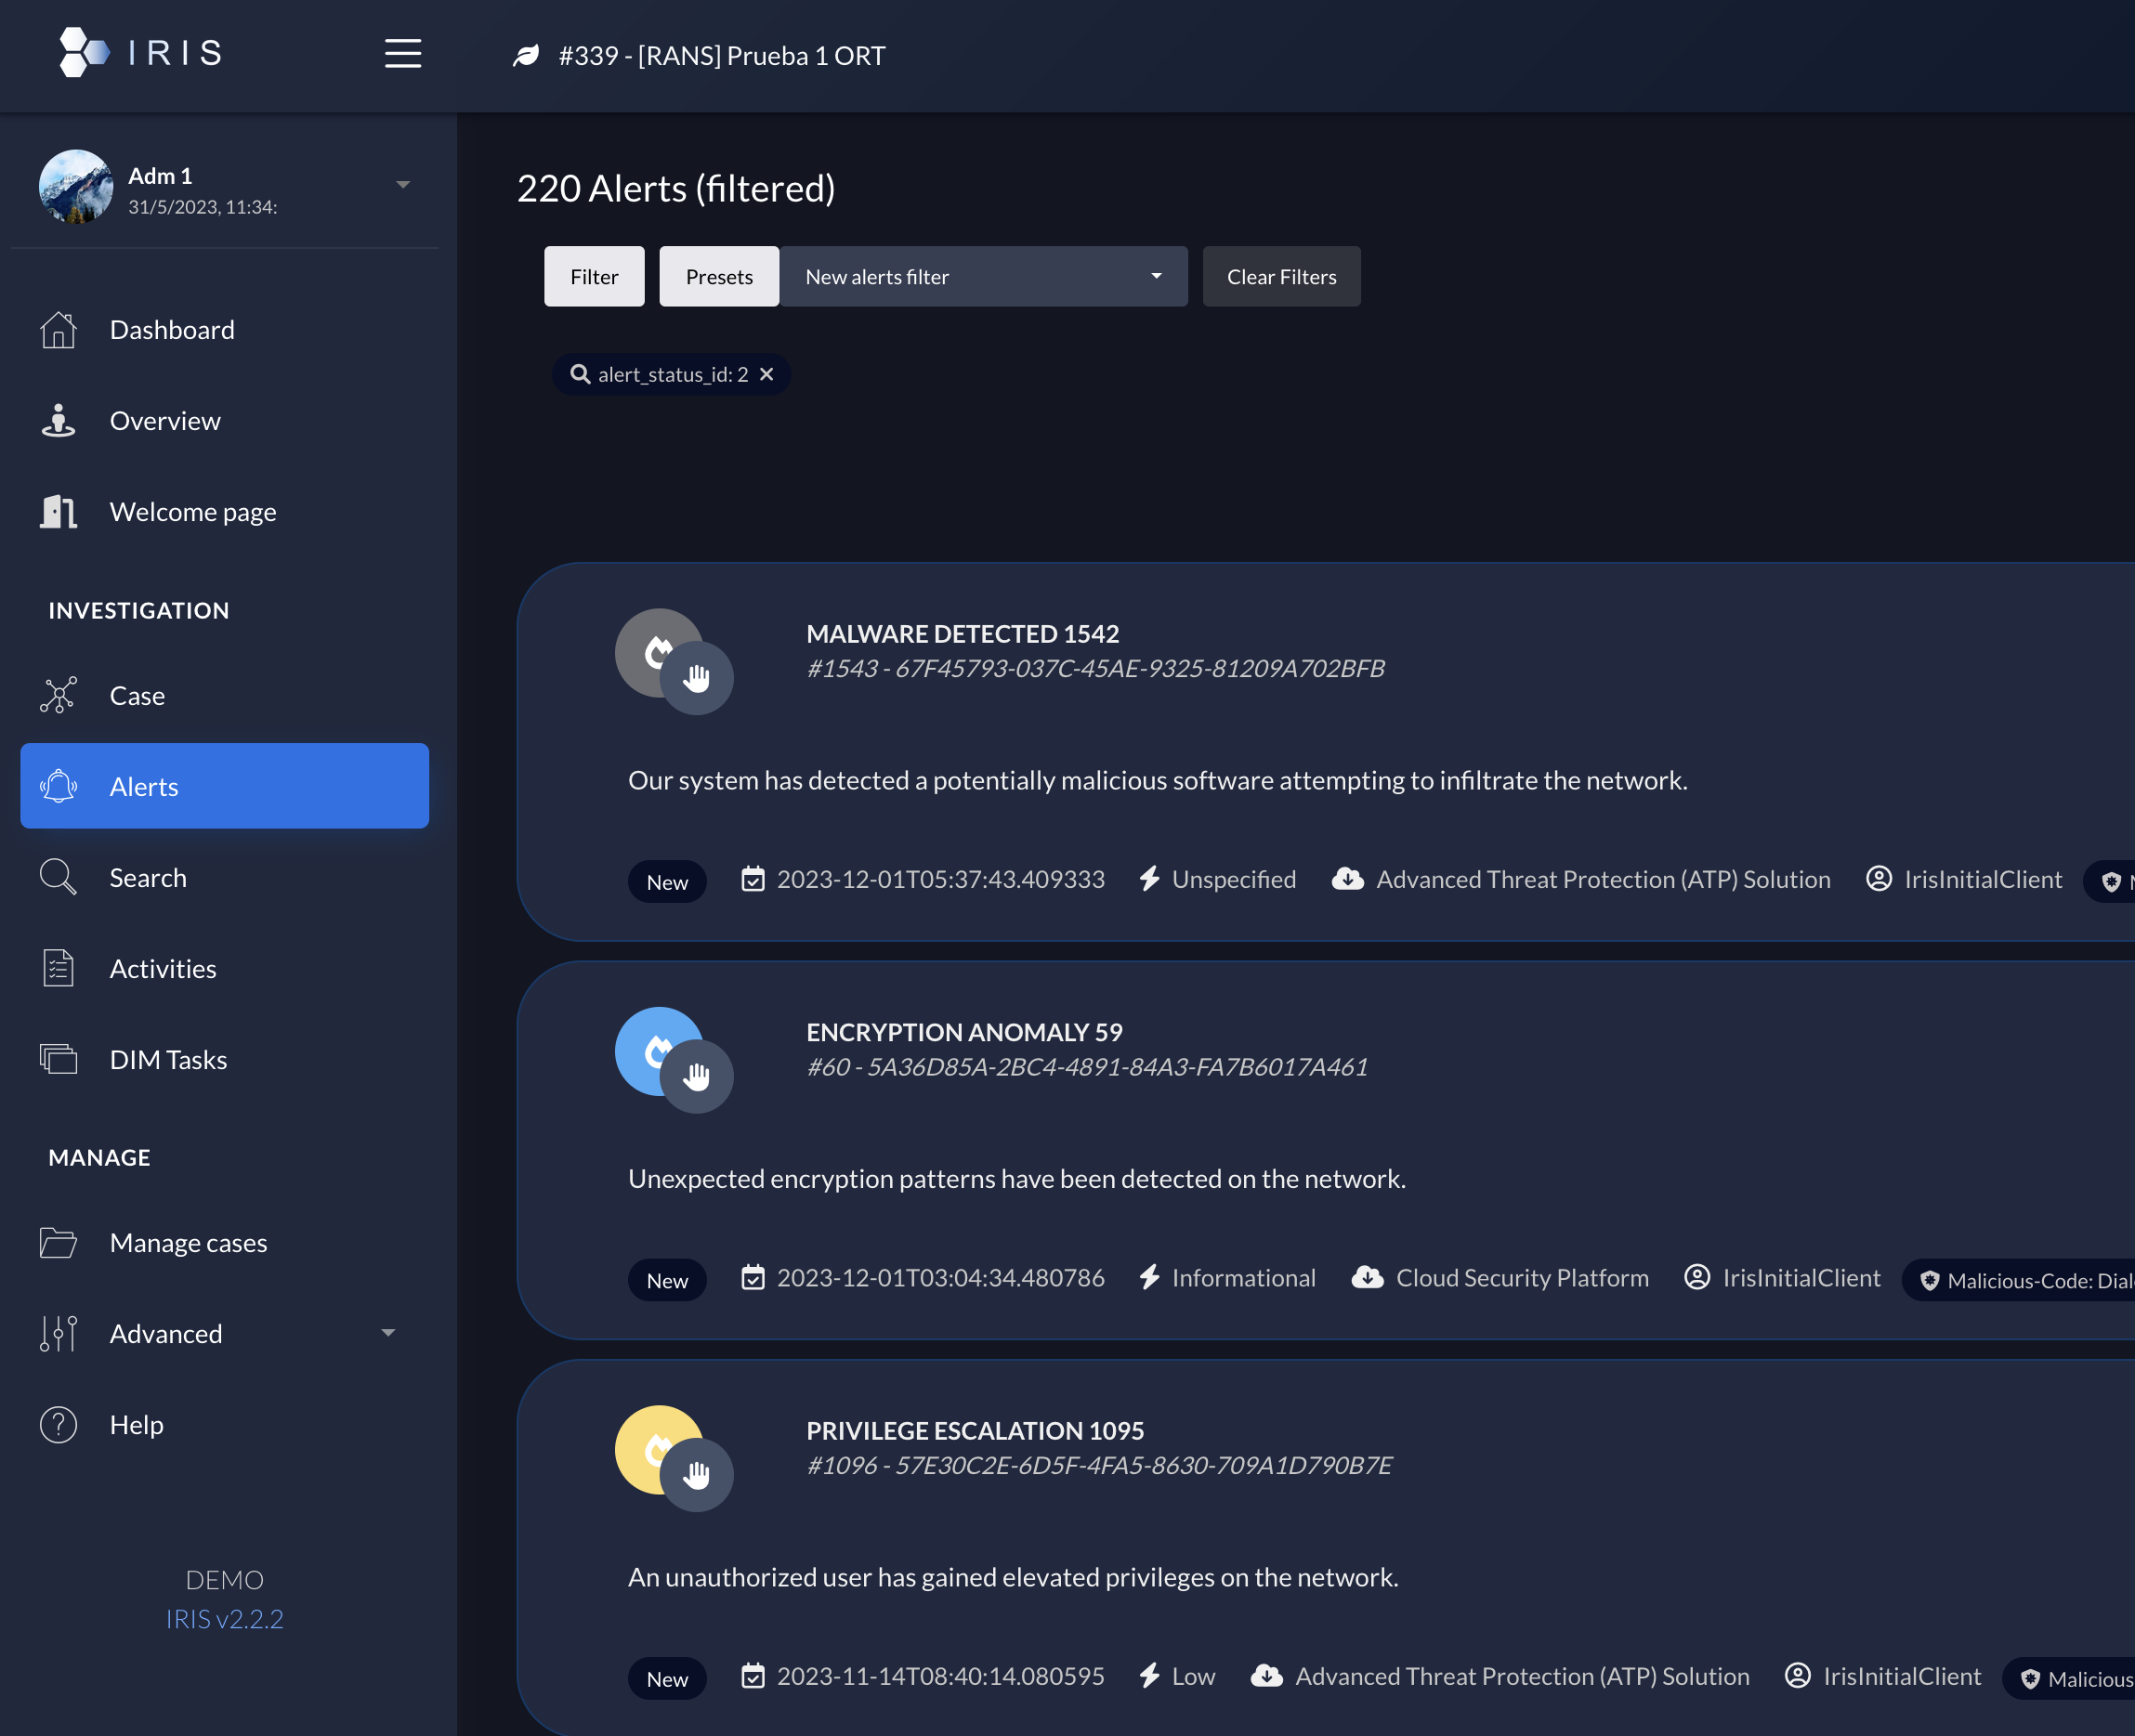Click the Clear Filters button

[x=1281, y=277]
